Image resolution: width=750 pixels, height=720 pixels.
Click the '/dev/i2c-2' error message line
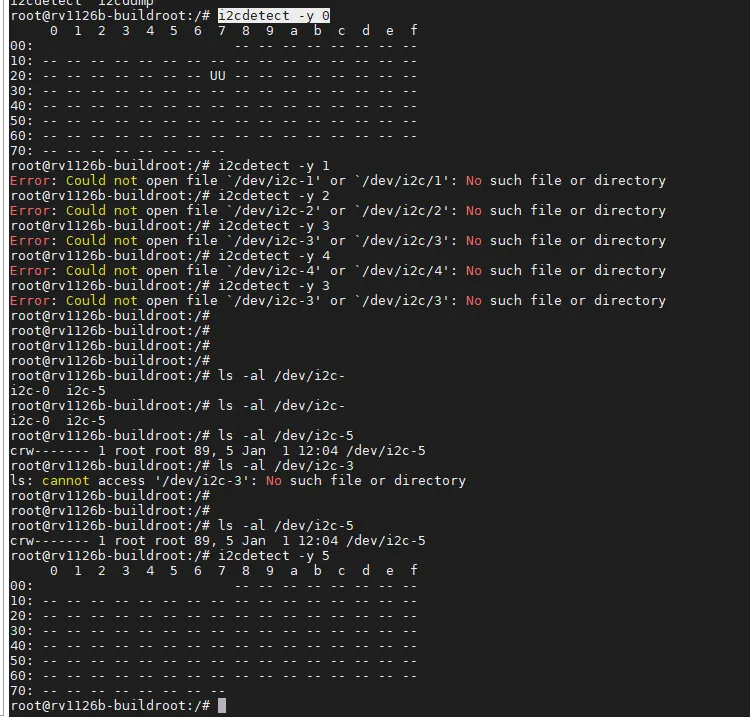click(338, 210)
